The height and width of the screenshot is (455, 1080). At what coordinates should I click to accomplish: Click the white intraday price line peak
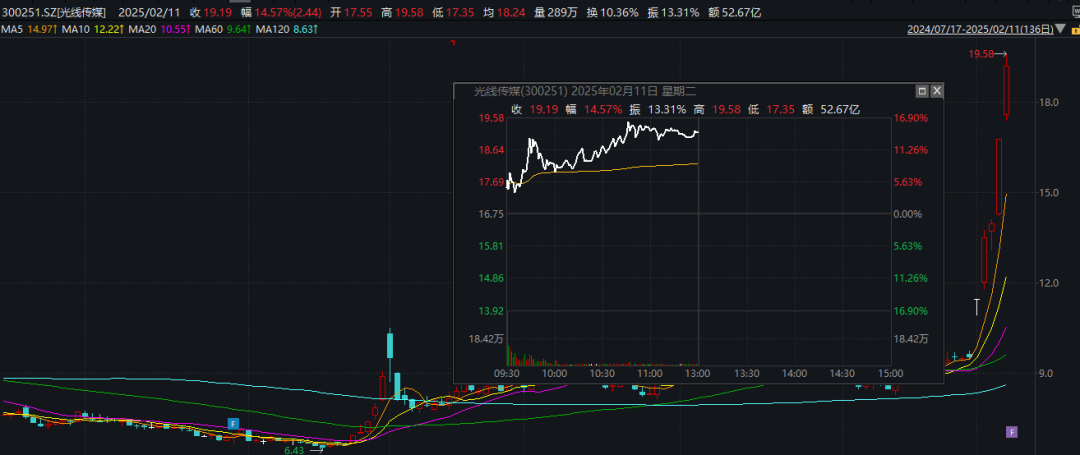click(x=630, y=123)
